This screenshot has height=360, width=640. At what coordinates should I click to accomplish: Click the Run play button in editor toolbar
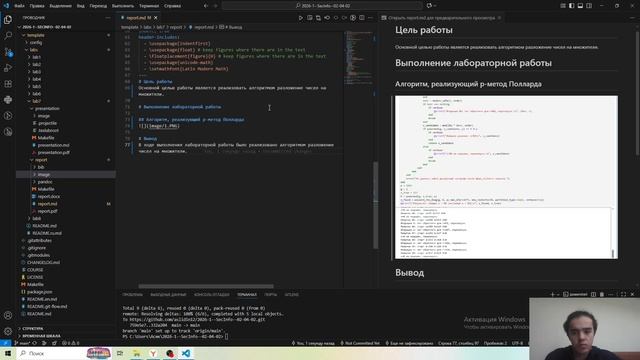(x=301, y=18)
